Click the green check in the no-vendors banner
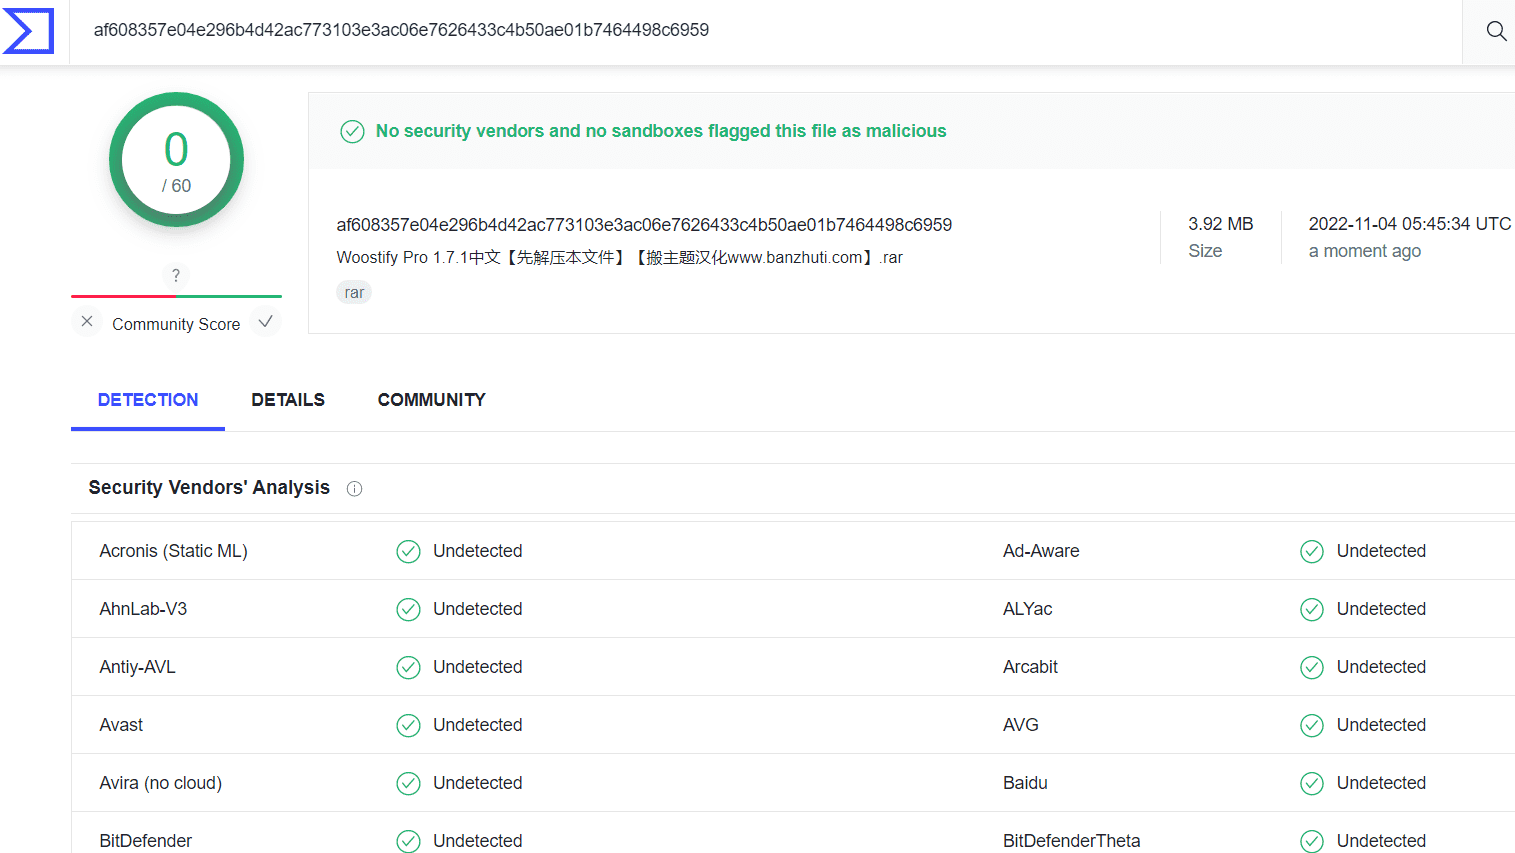 click(x=352, y=131)
